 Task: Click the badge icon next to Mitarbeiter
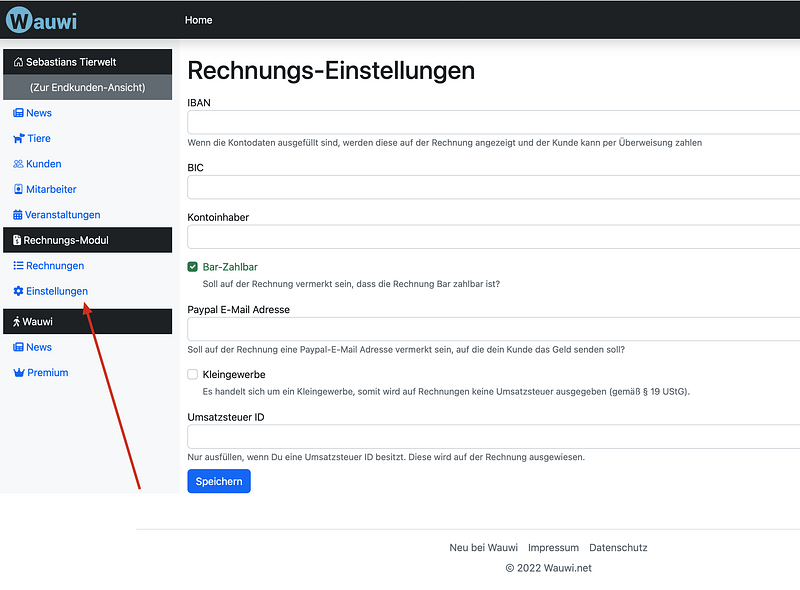(18, 190)
